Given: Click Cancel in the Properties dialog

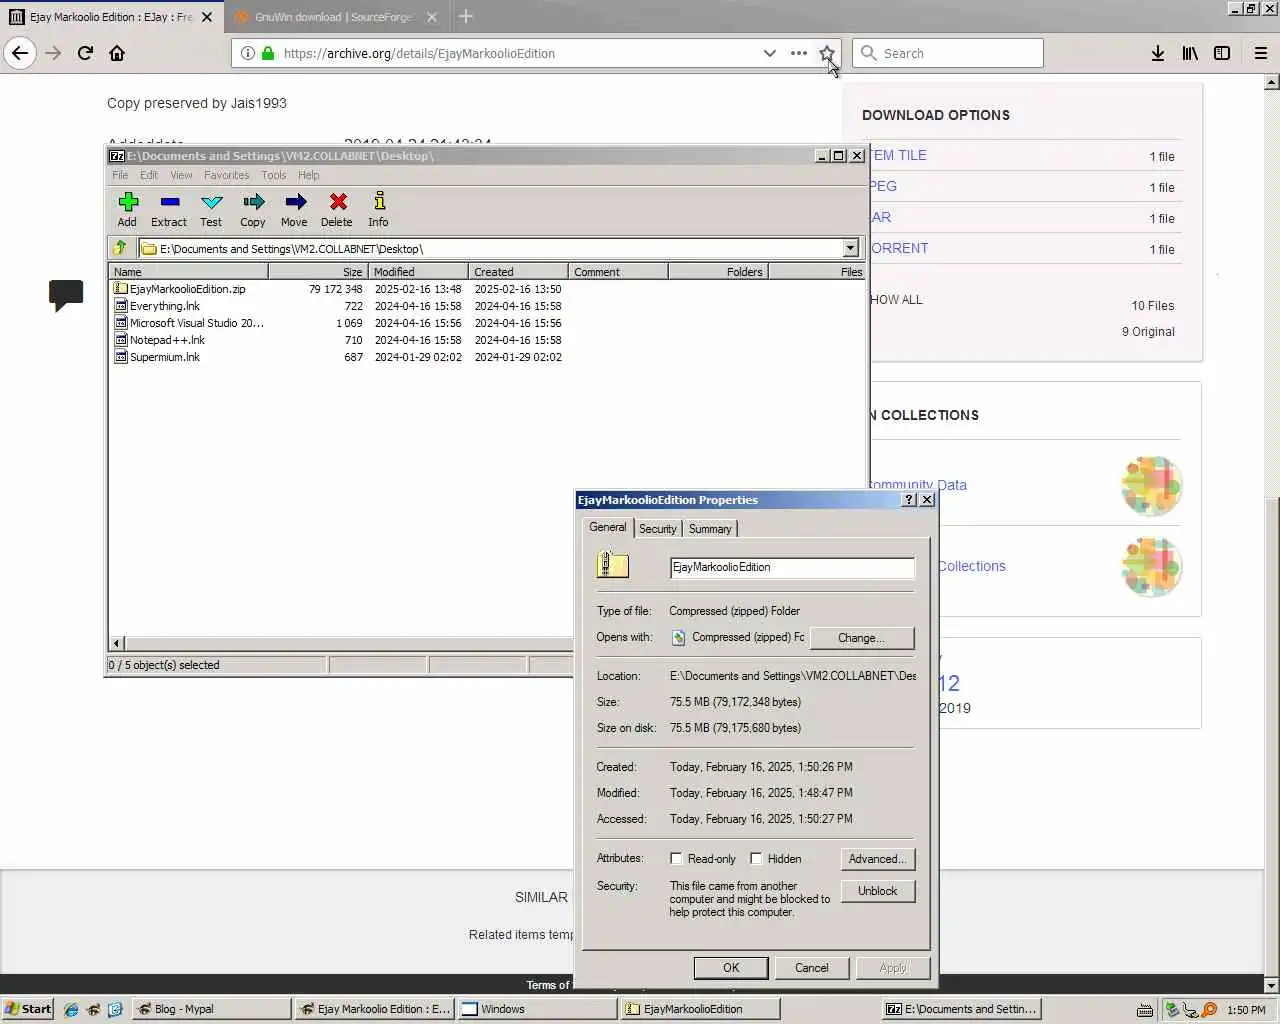Looking at the screenshot, I should (812, 967).
